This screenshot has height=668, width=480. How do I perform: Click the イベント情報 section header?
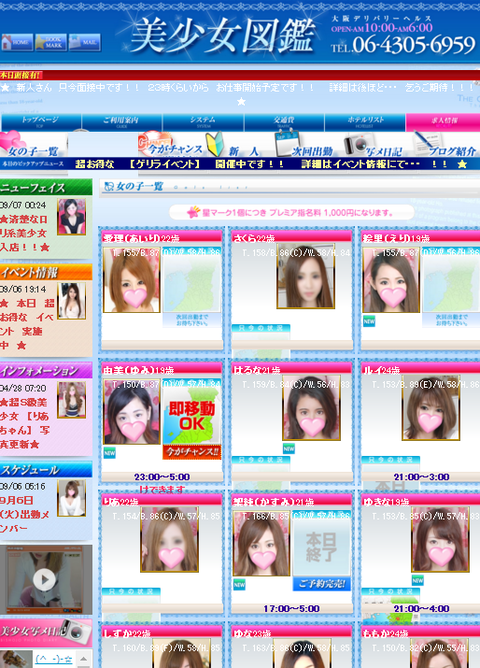tap(46, 272)
